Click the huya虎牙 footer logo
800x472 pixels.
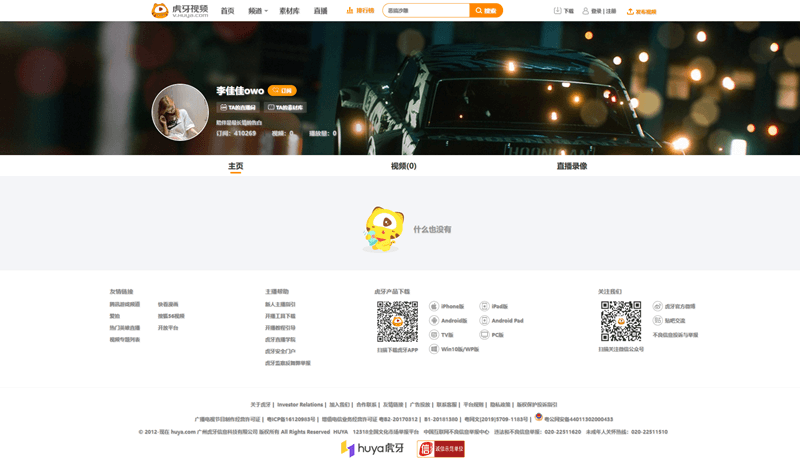(x=372, y=449)
